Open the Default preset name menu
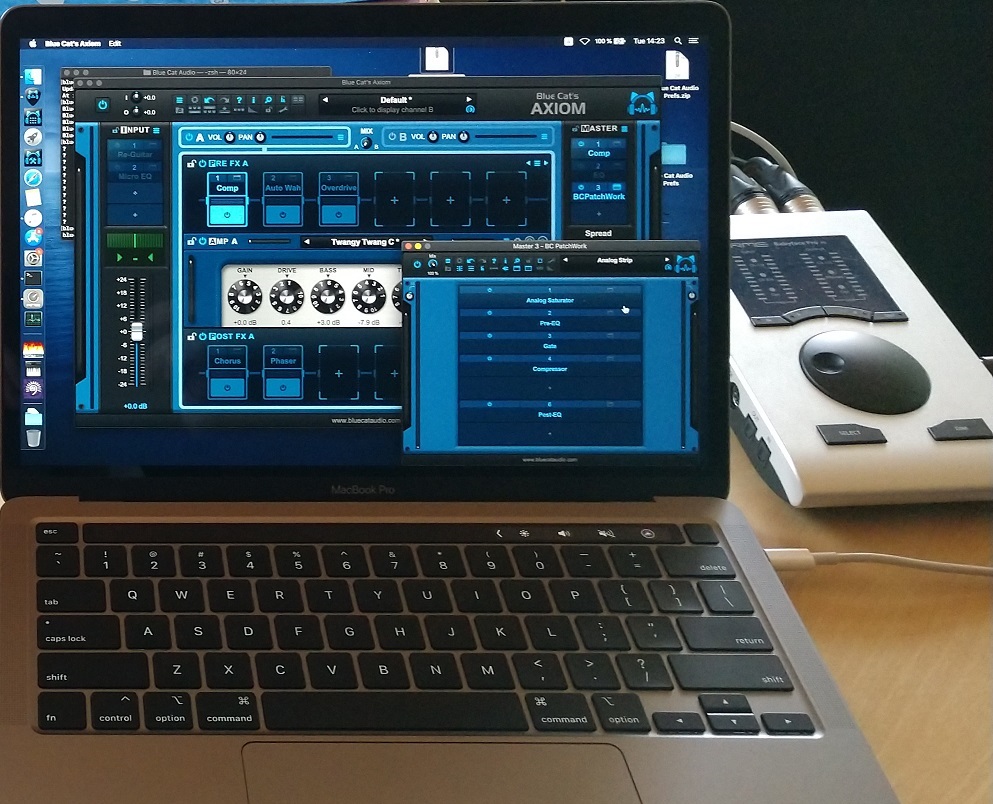Image resolution: width=993 pixels, height=804 pixels. (x=396, y=99)
